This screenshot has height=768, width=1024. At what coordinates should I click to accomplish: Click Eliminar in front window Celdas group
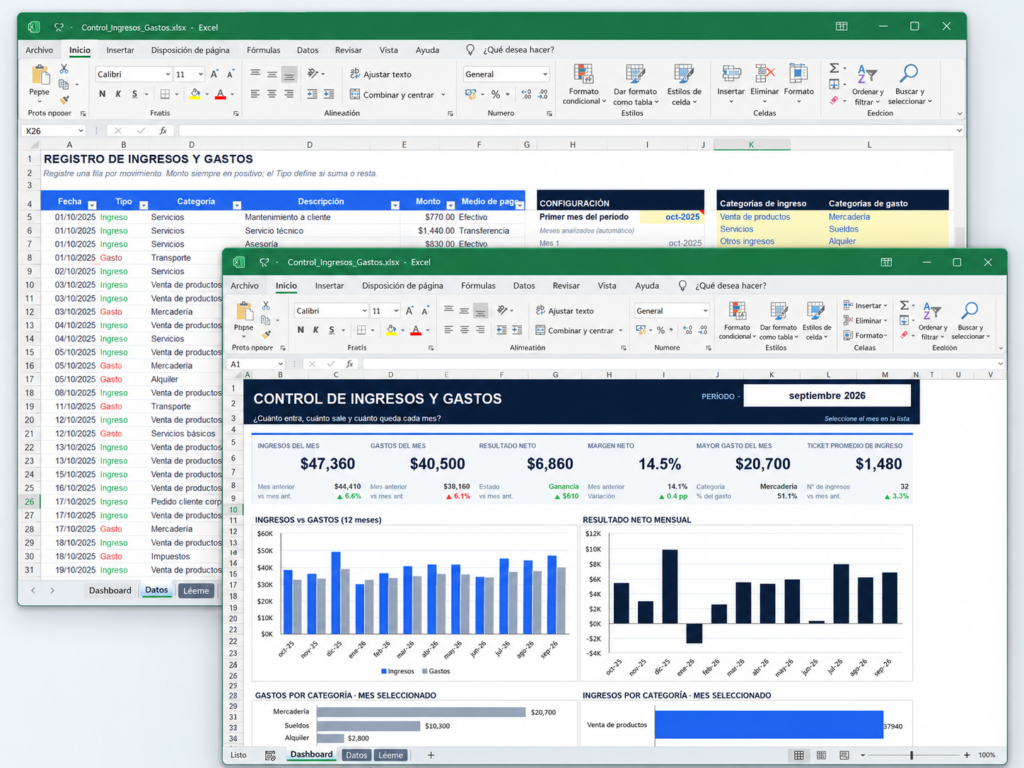(866, 321)
